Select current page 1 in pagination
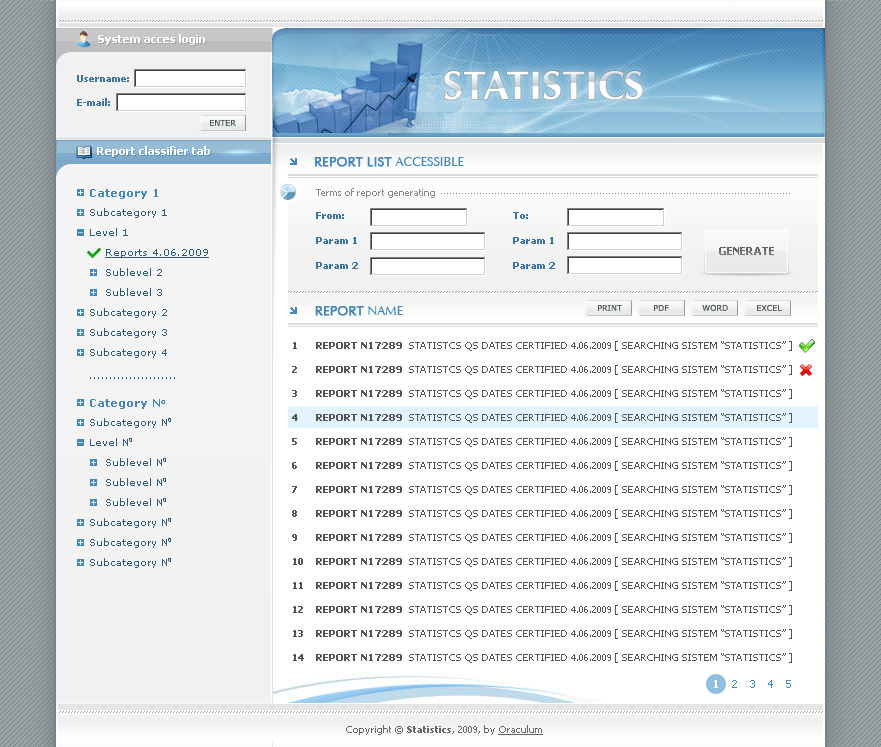The width and height of the screenshot is (881, 747). click(x=715, y=684)
